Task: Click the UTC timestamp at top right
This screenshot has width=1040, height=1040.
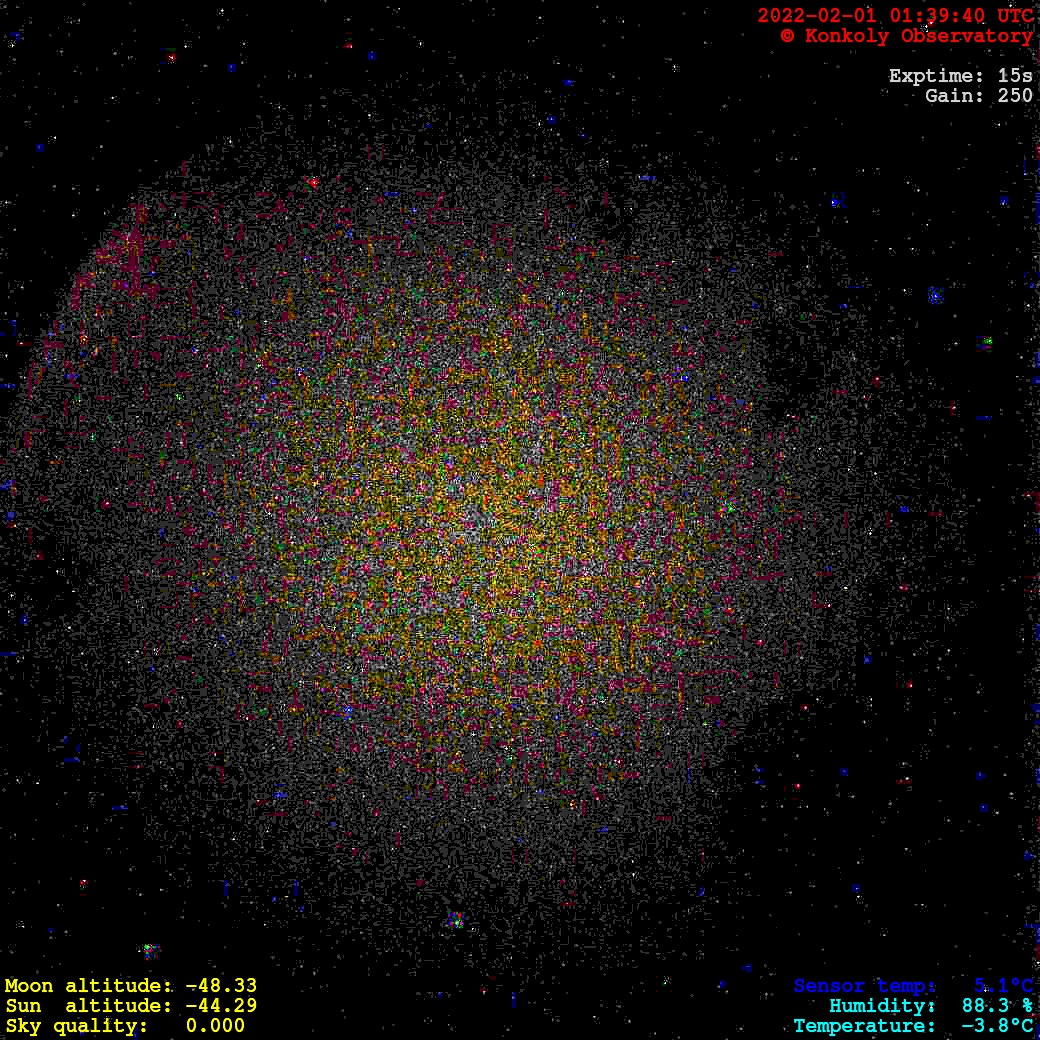Action: pos(895,16)
